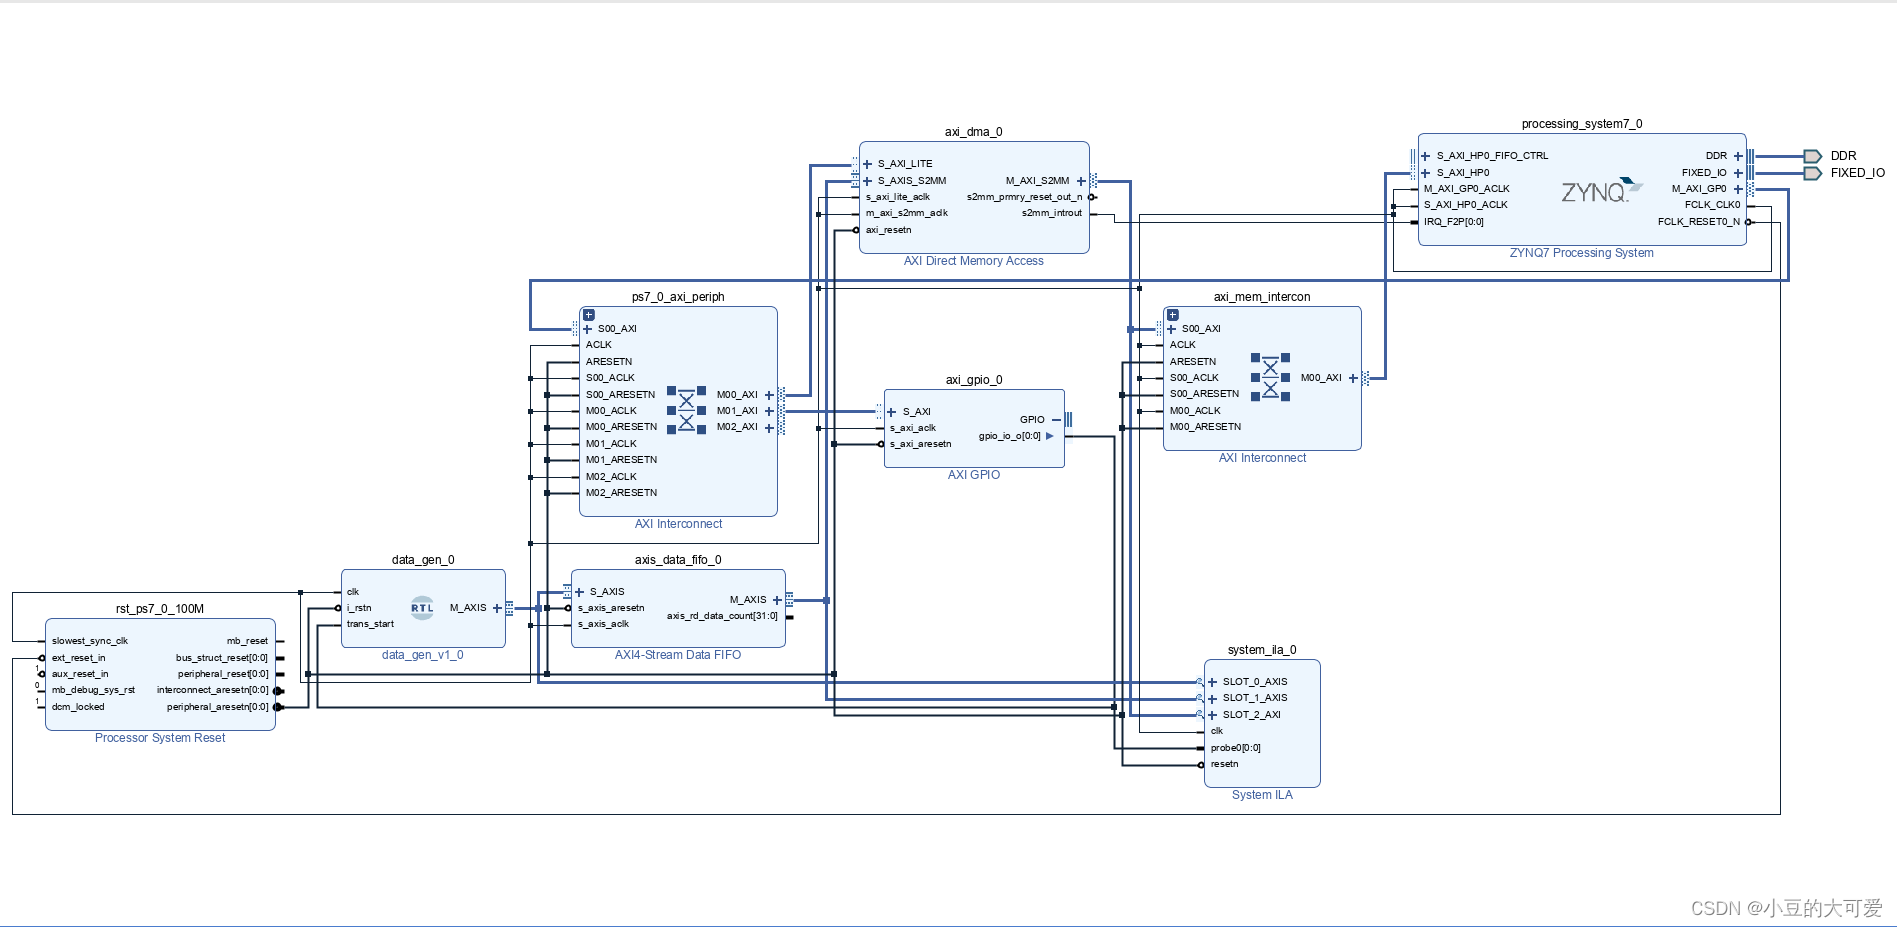Select the DDR external port symbol
Viewport: 1897px width, 927px height.
point(1812,156)
